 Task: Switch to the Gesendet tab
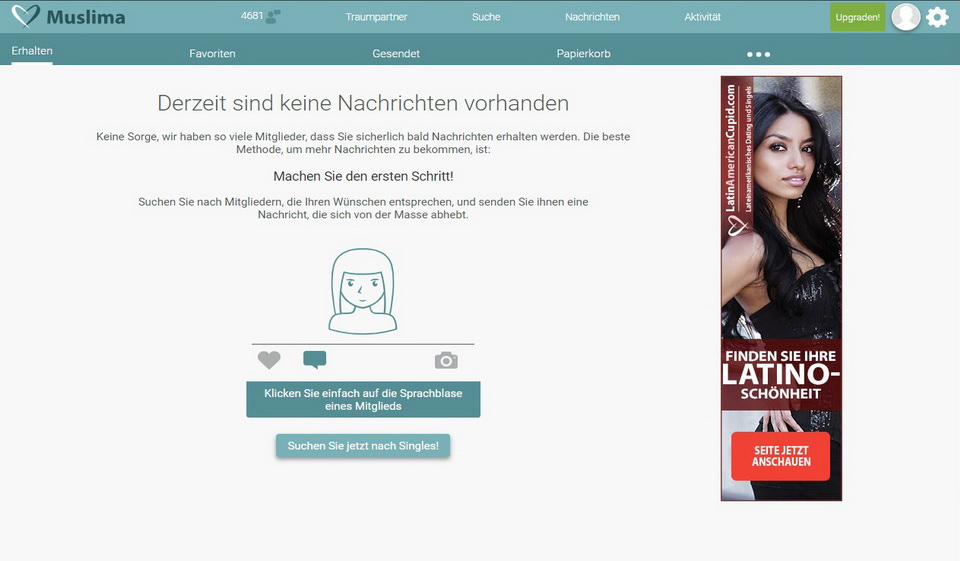point(396,54)
